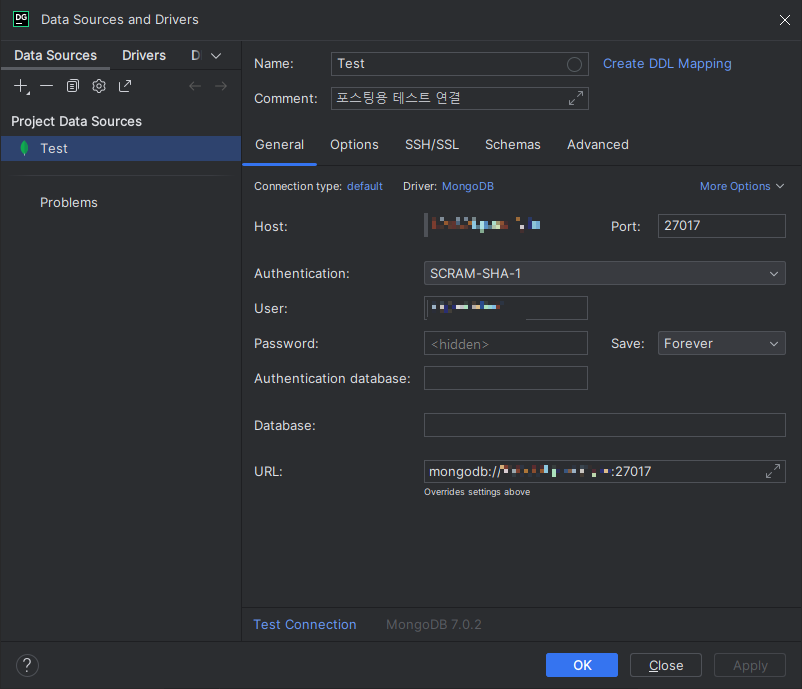Image resolution: width=802 pixels, height=689 pixels.
Task: Remove selected data source with minus icon
Action: [x=47, y=86]
